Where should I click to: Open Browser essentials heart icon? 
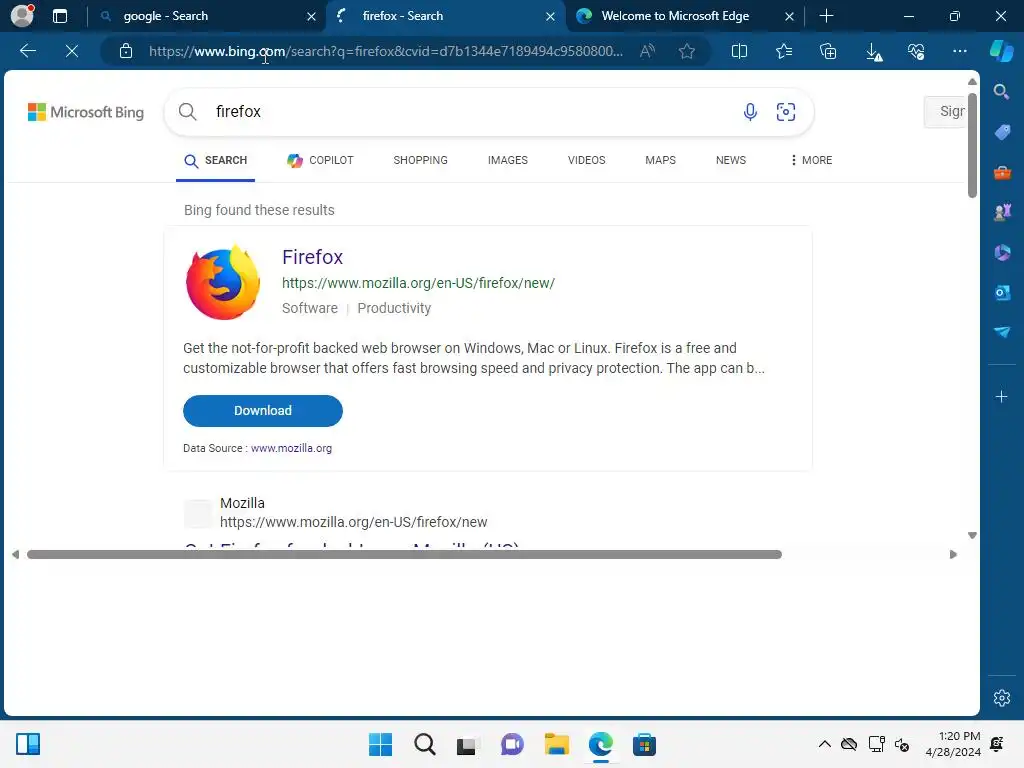click(x=916, y=51)
